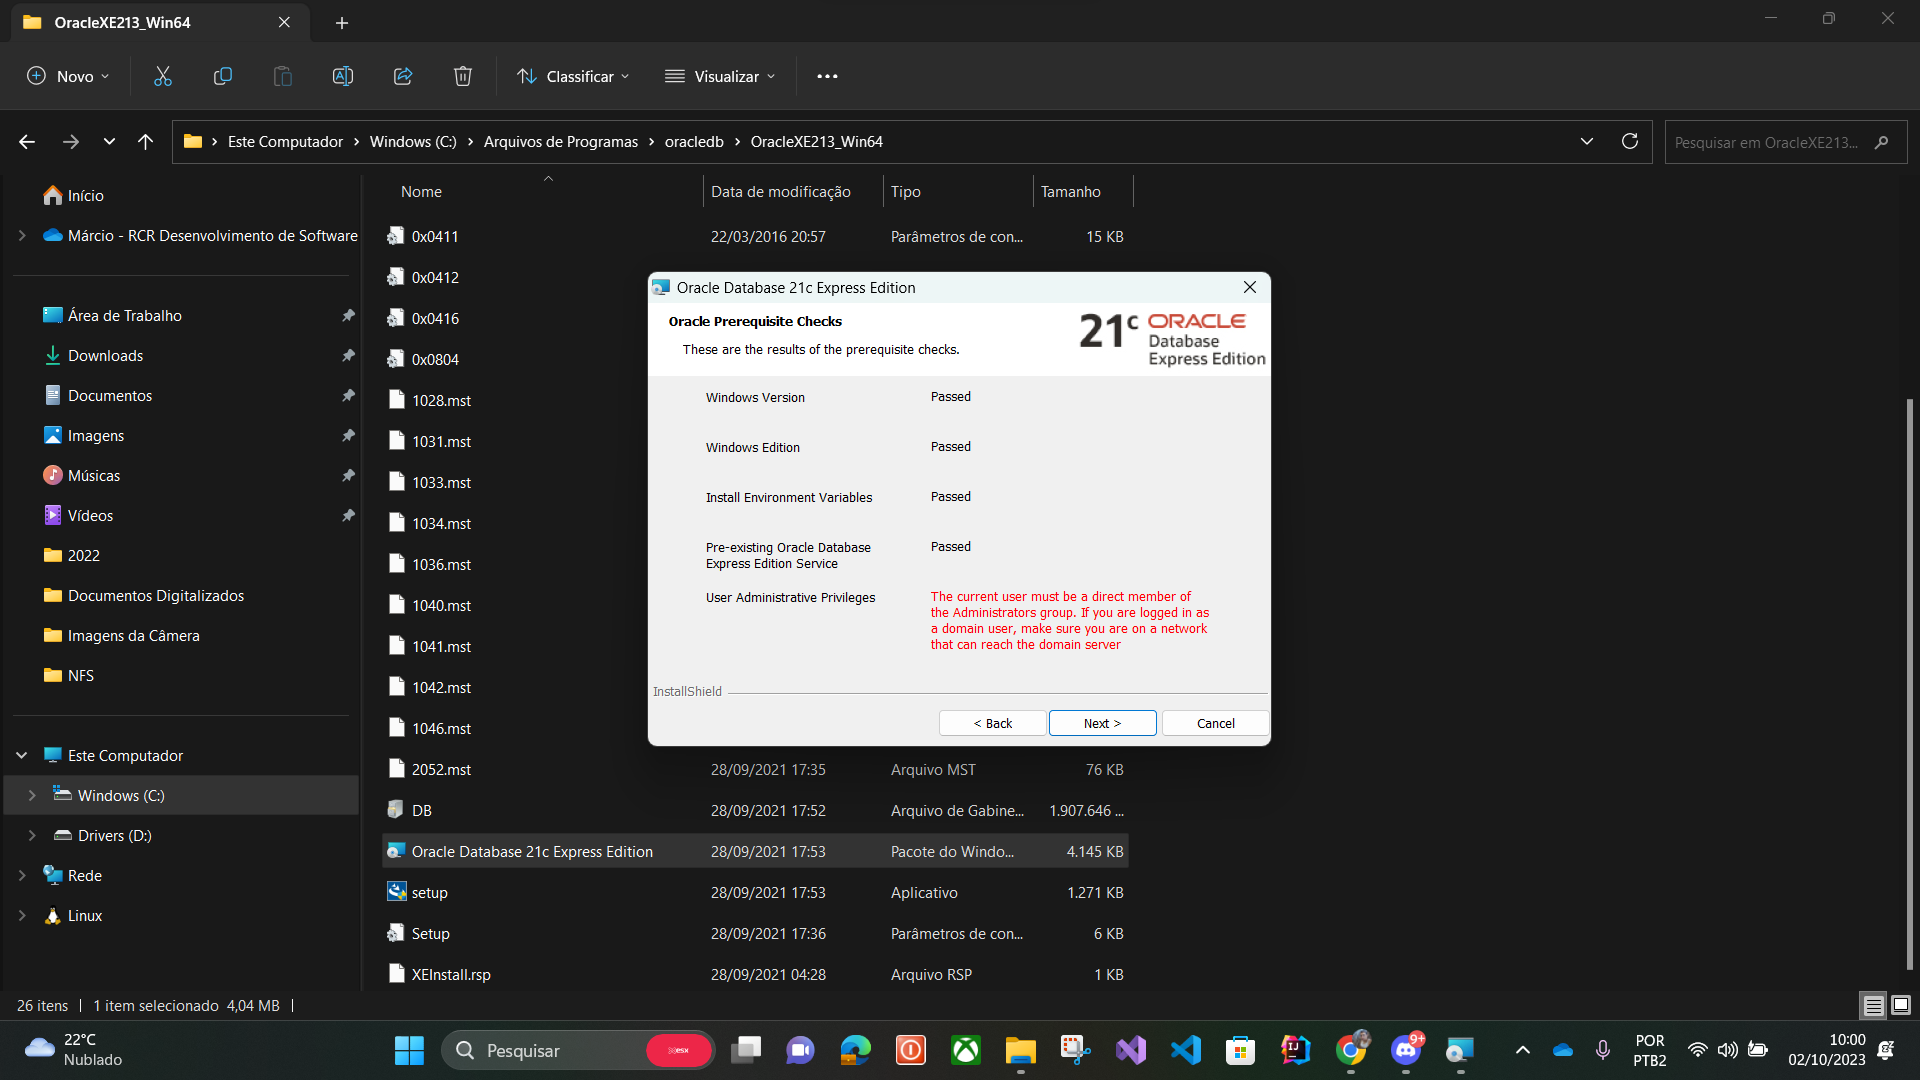
Task: Click the Copy toolbar icon
Action: pyautogui.click(x=223, y=76)
